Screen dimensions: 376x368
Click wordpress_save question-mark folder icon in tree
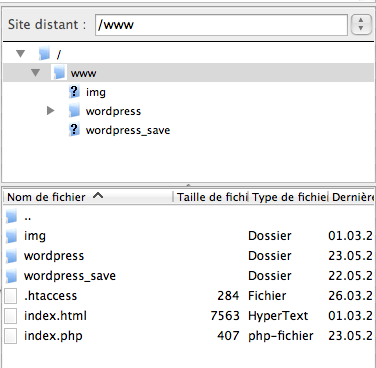pos(74,130)
